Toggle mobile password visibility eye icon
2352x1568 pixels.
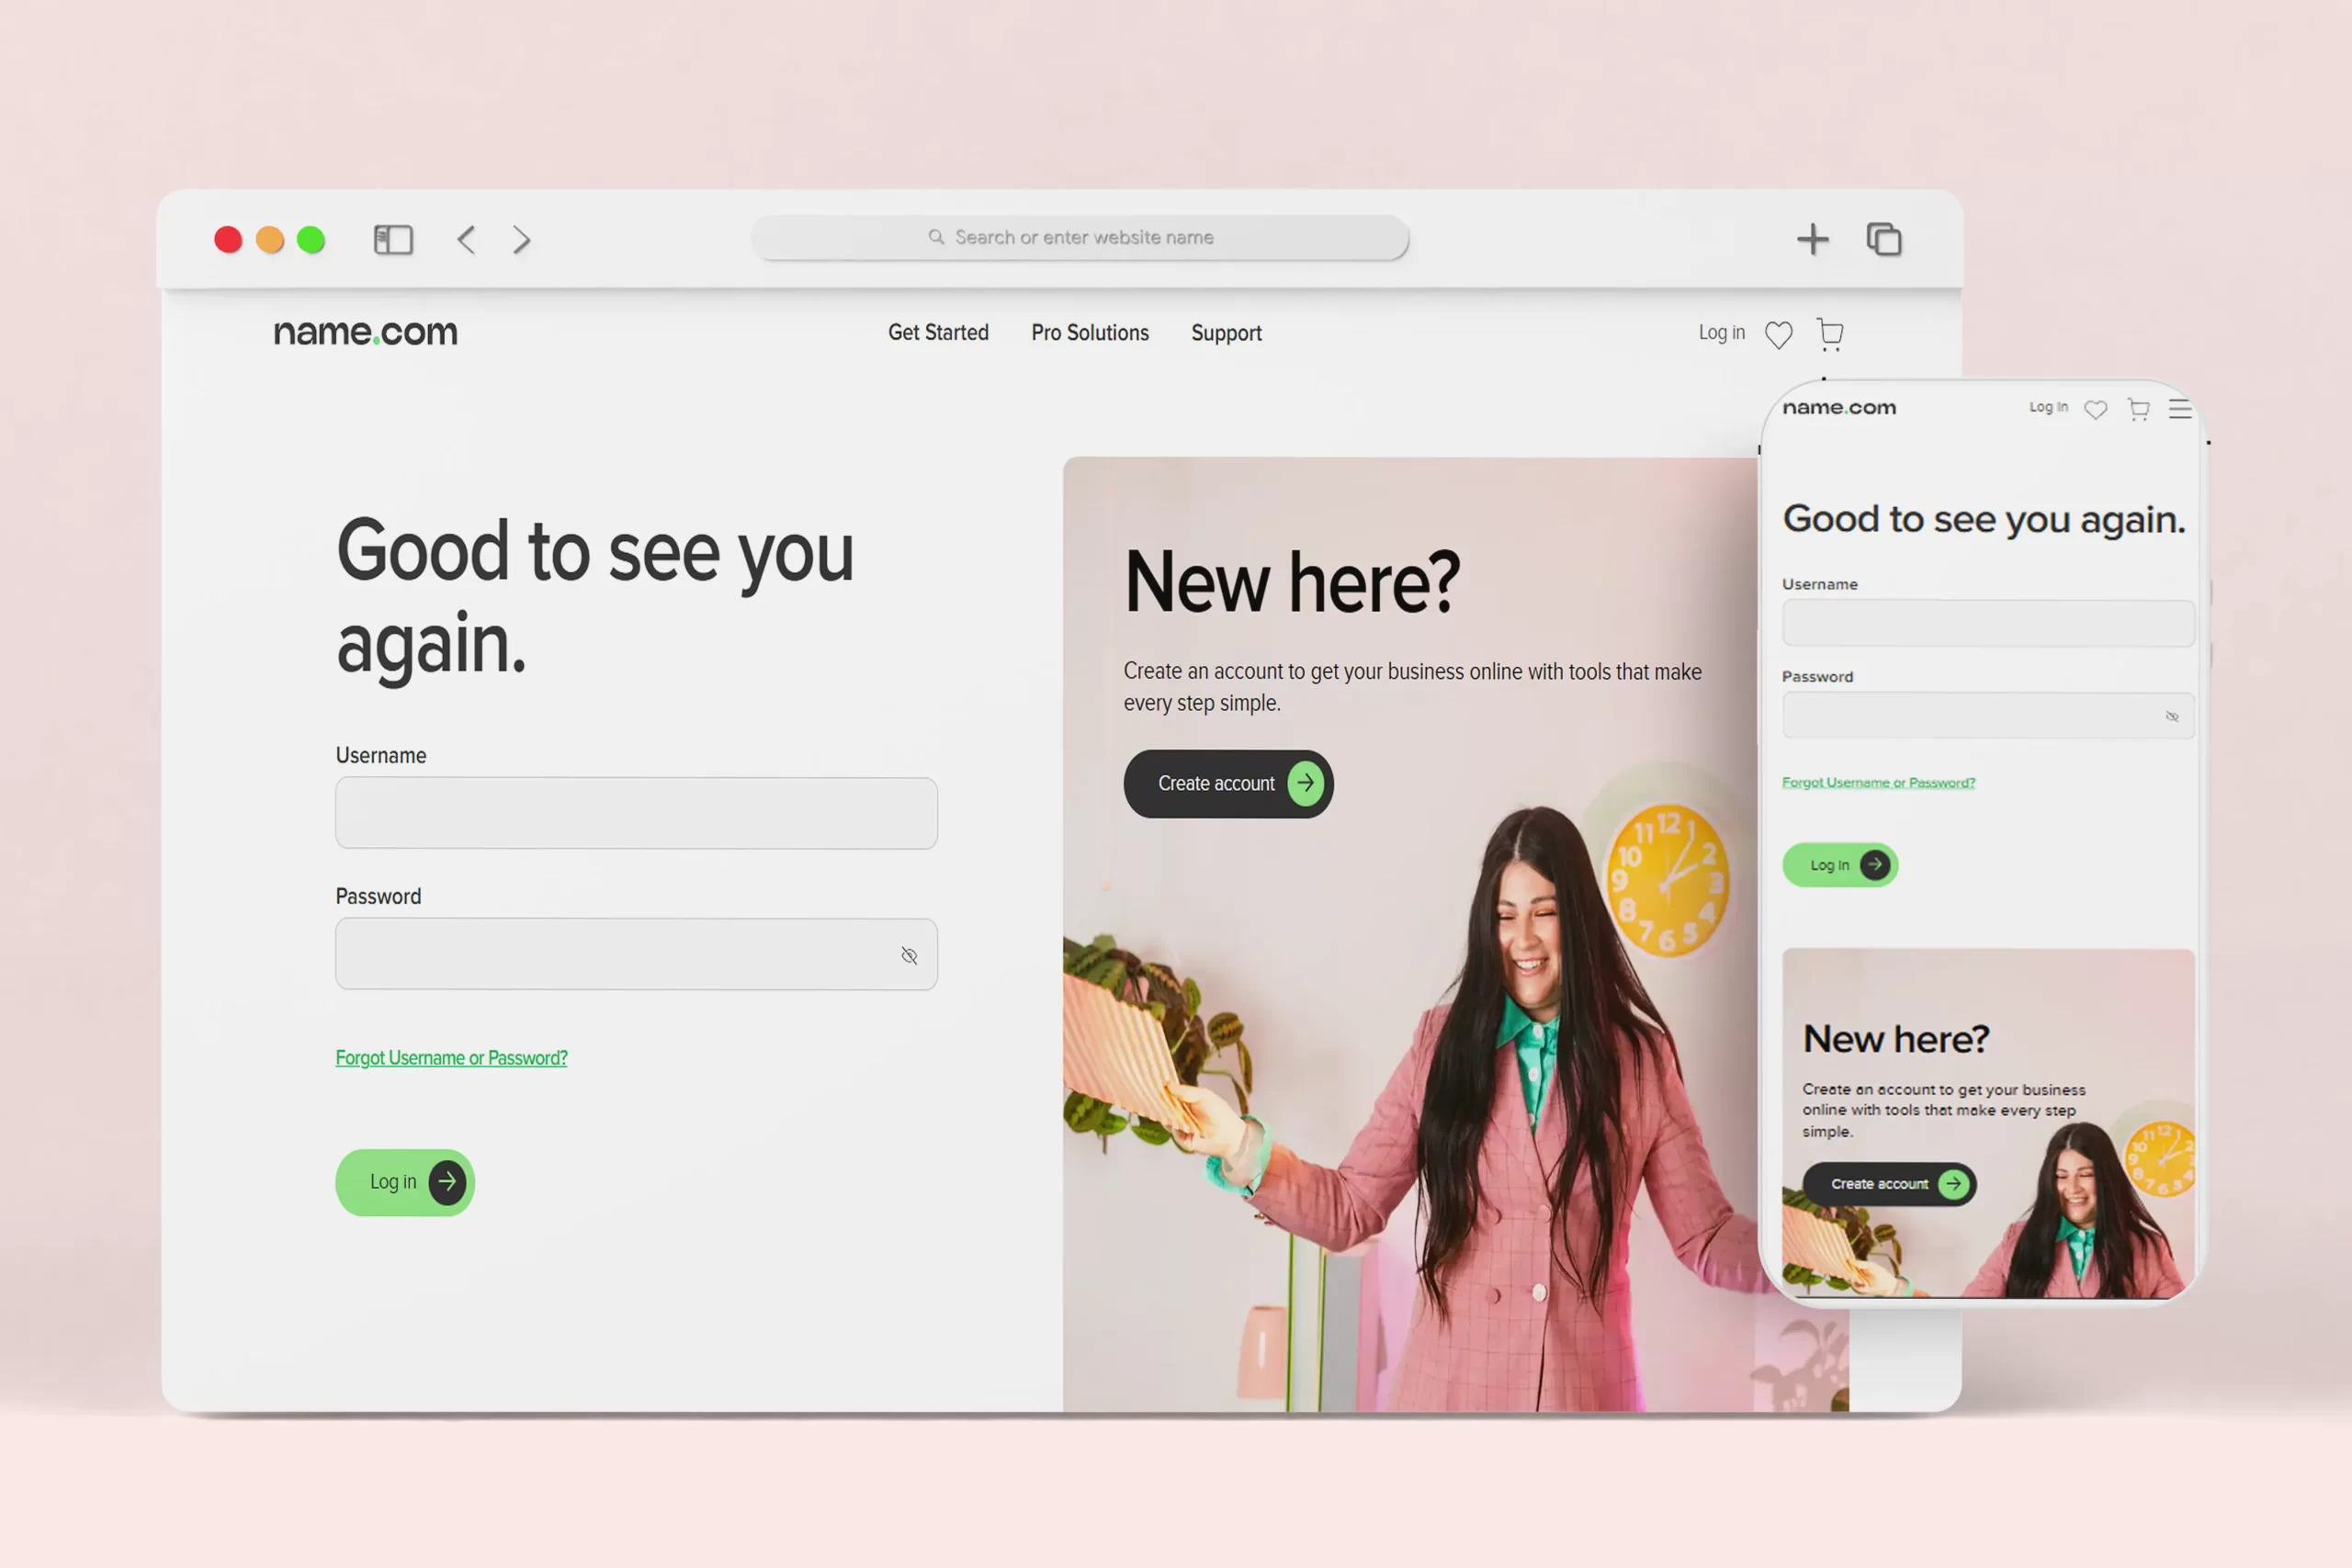2171,716
